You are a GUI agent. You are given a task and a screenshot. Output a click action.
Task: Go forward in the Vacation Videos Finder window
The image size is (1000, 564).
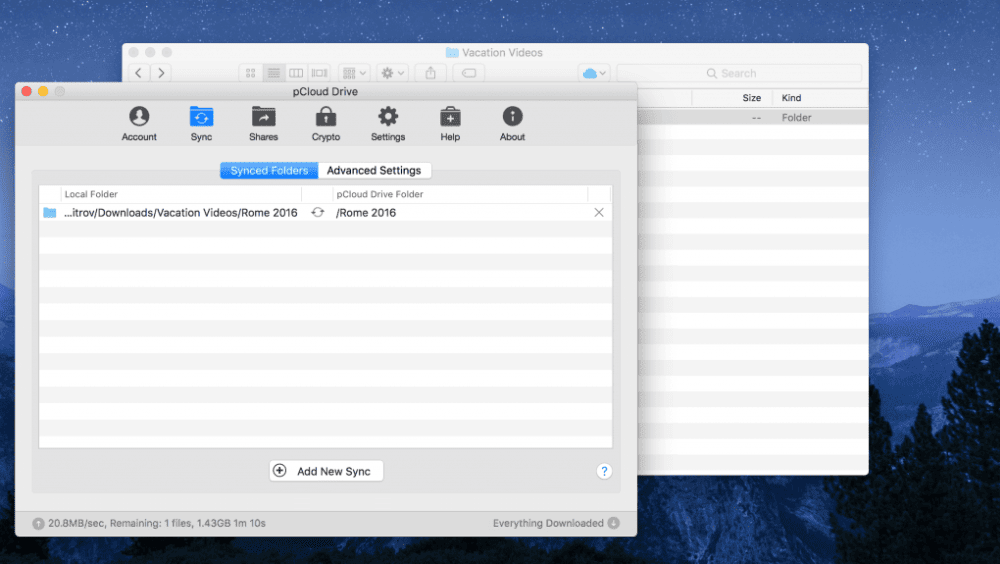pos(161,73)
